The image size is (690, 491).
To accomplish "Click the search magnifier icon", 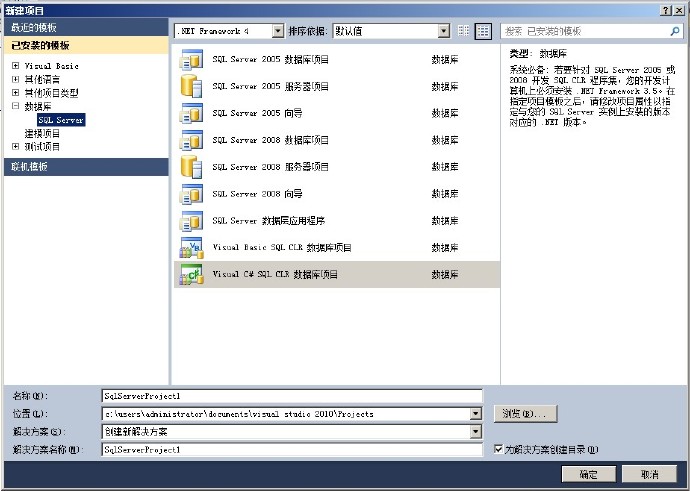I will coord(675,31).
